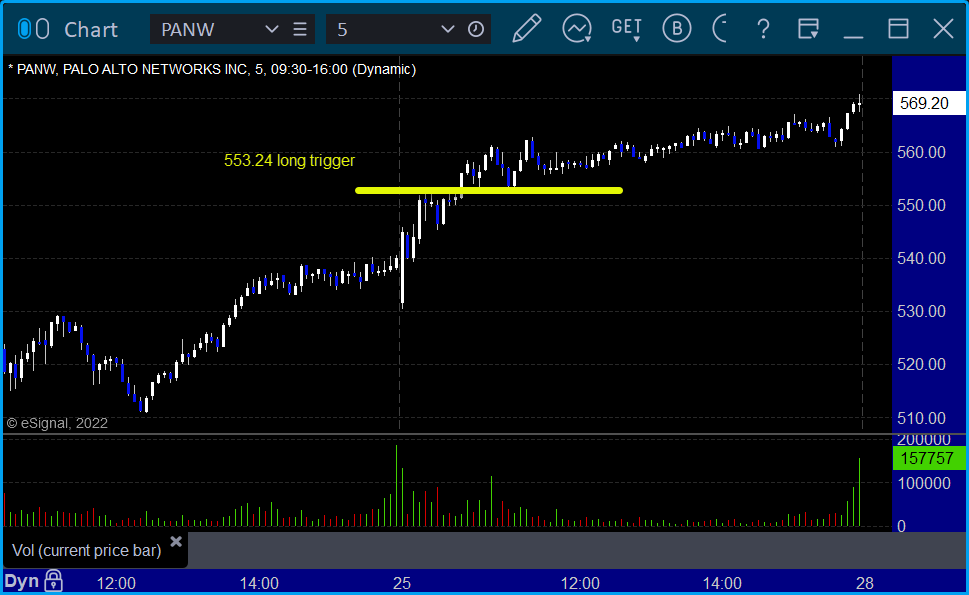Open the symbol list menu icon
969x595 pixels.
(300, 29)
